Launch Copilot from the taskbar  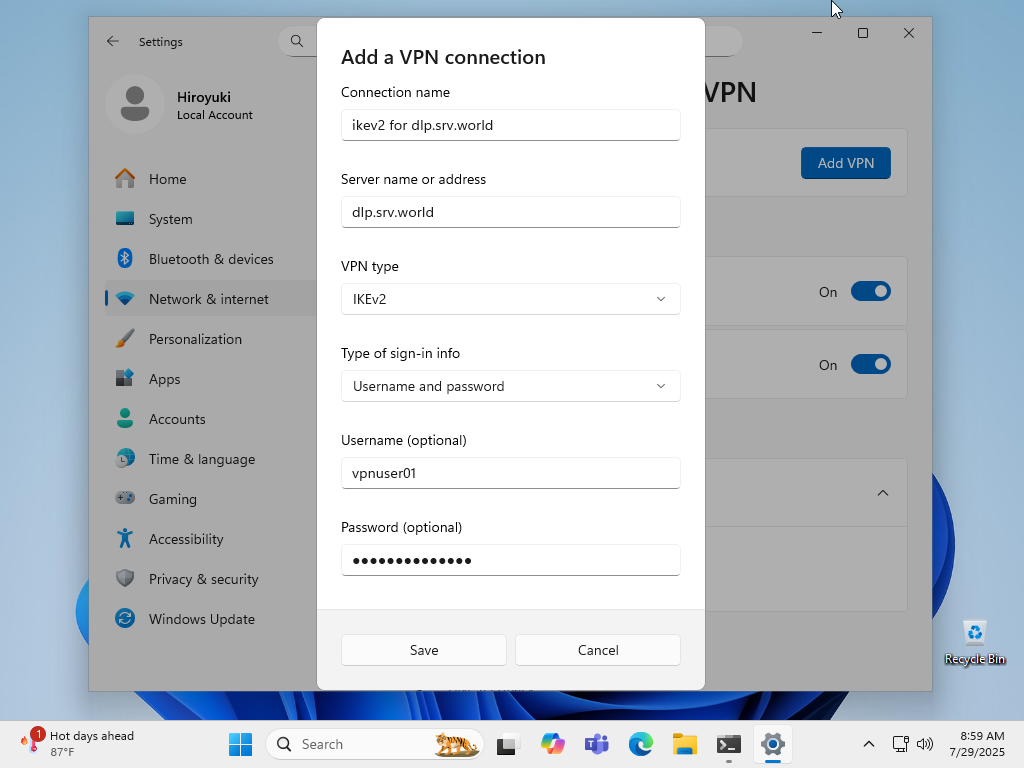point(552,744)
